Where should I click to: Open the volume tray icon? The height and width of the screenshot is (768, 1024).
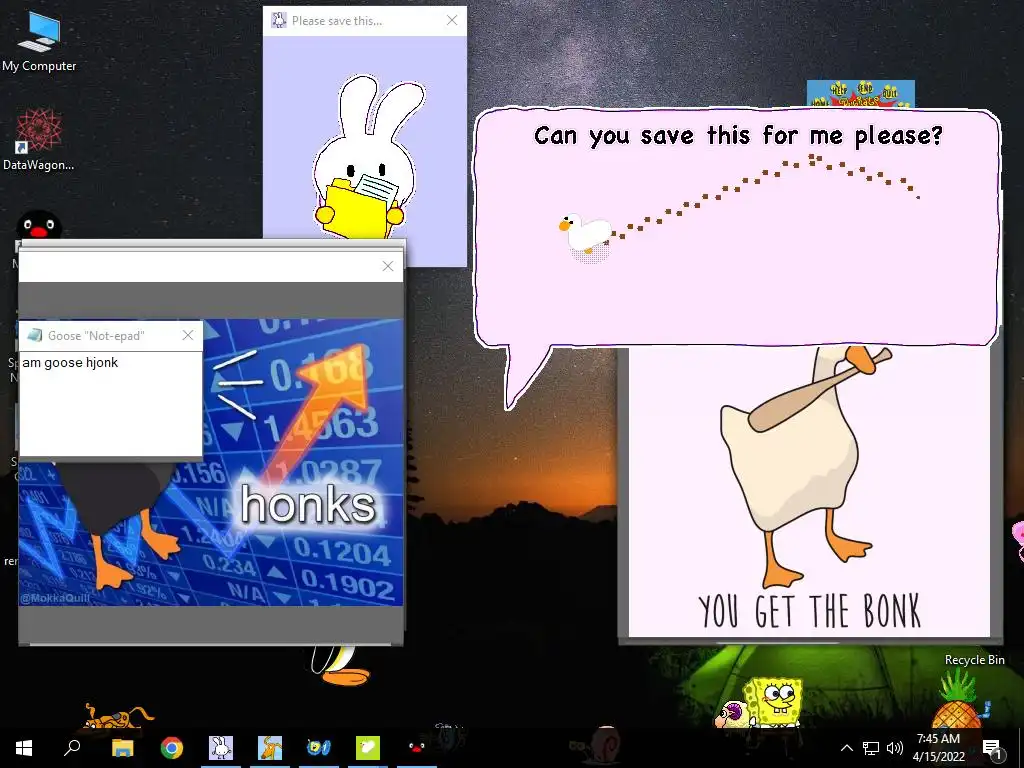895,748
